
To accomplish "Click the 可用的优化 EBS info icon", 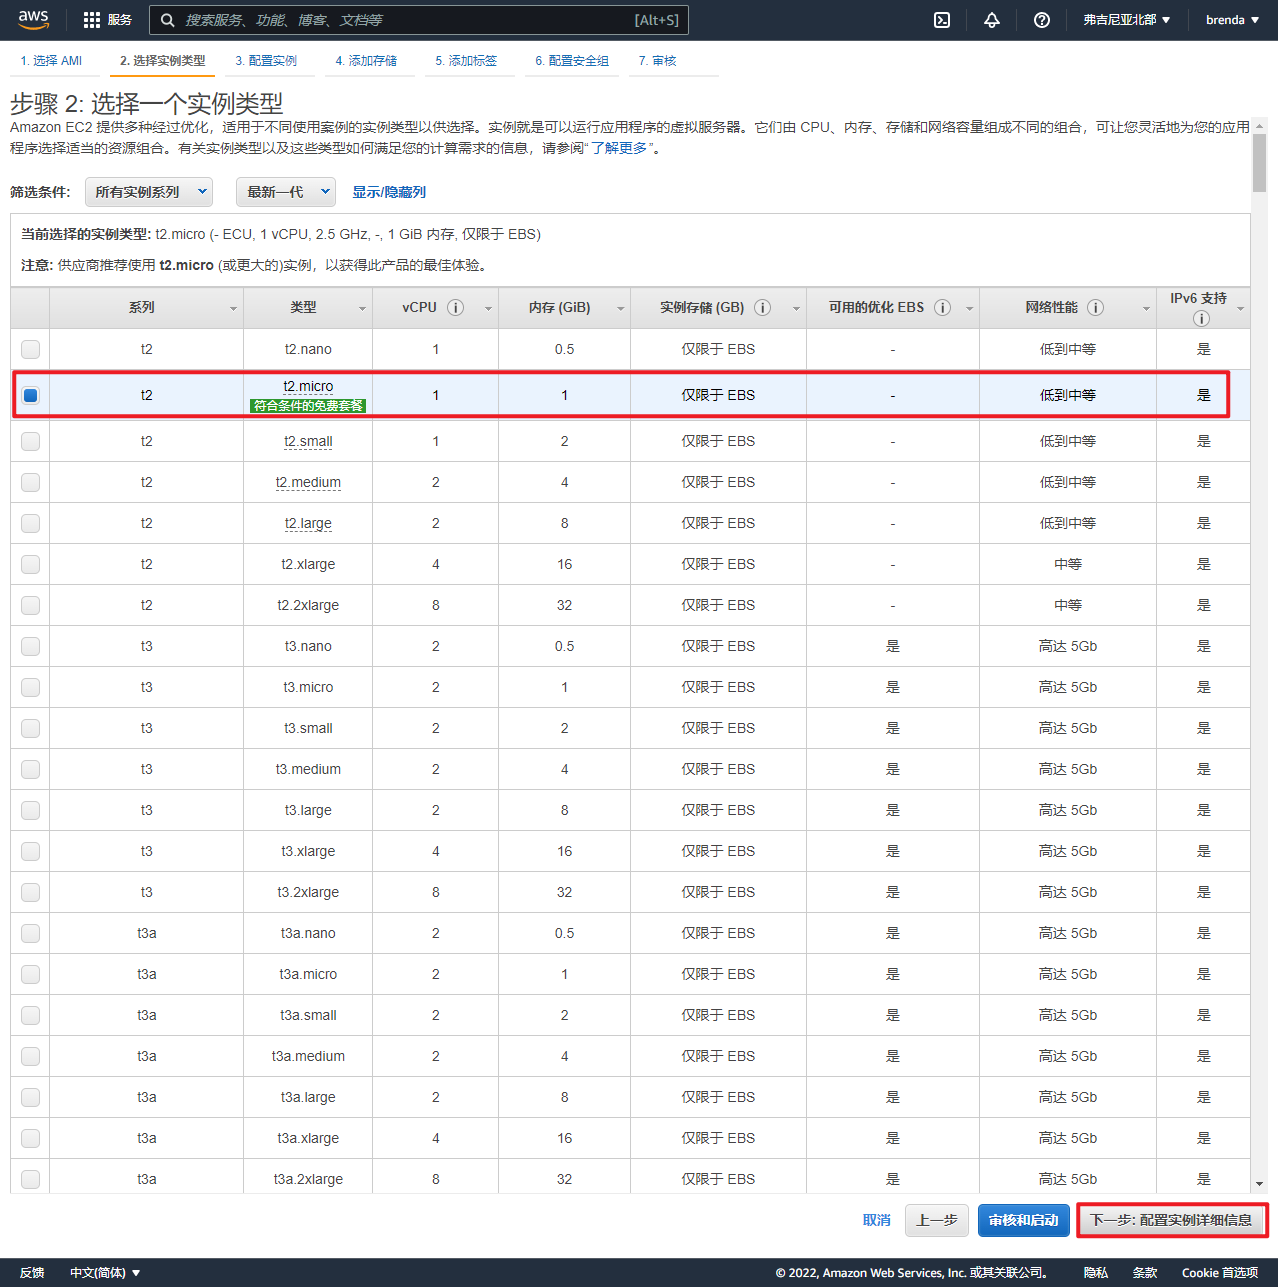I will (x=942, y=307).
